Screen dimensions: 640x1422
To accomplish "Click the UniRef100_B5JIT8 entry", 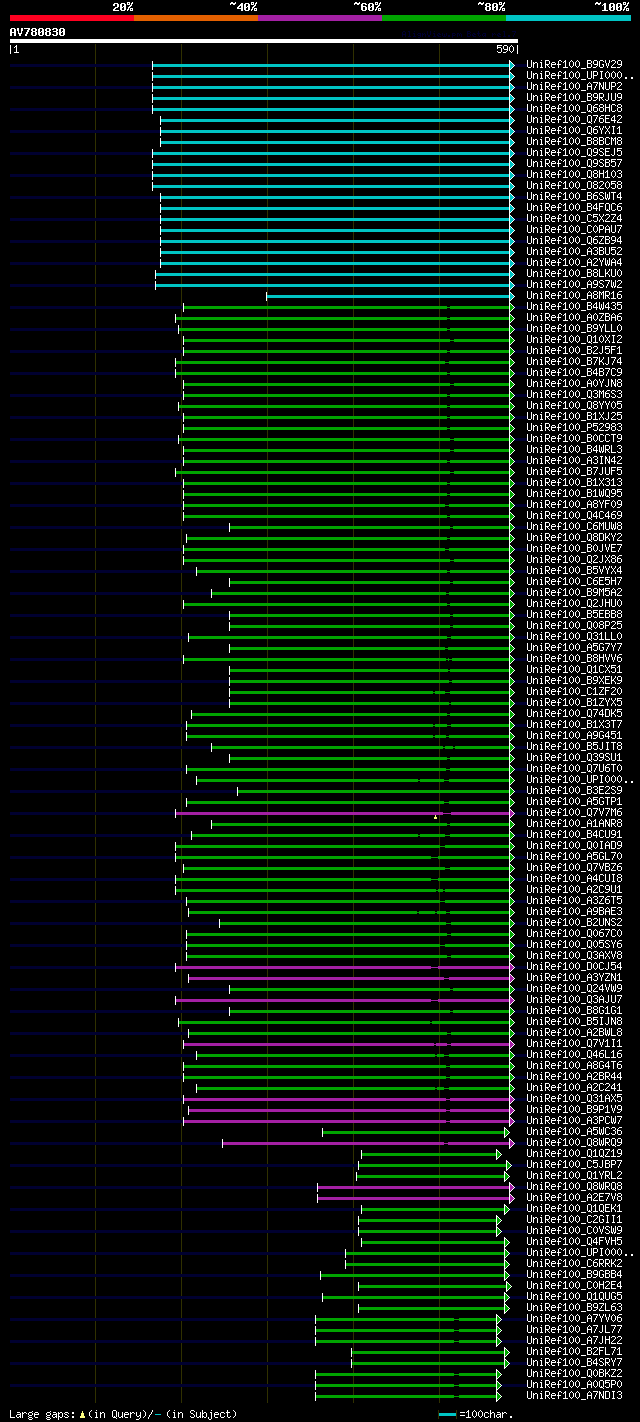I will point(575,746).
